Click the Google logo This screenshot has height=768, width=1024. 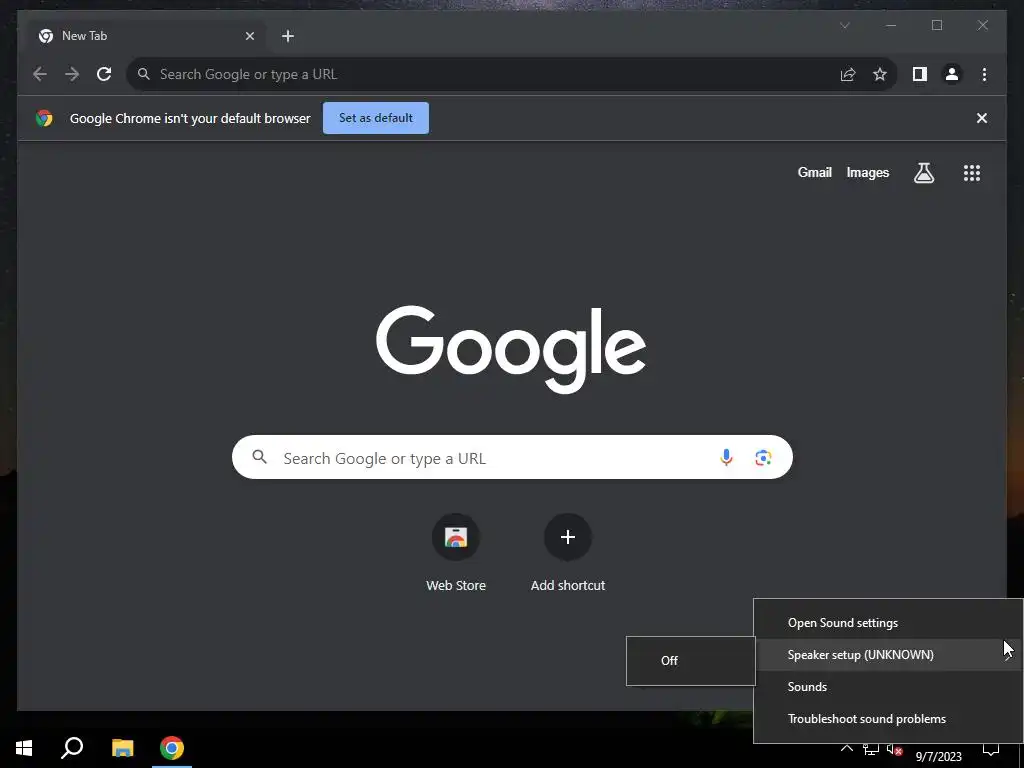(511, 349)
